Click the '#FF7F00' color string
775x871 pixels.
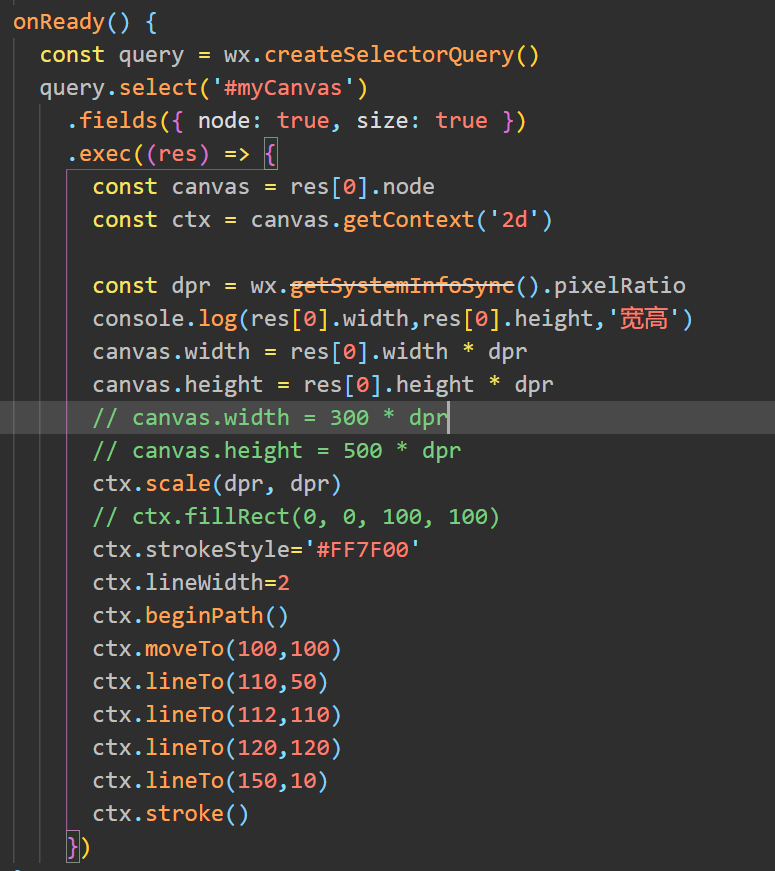pos(362,550)
